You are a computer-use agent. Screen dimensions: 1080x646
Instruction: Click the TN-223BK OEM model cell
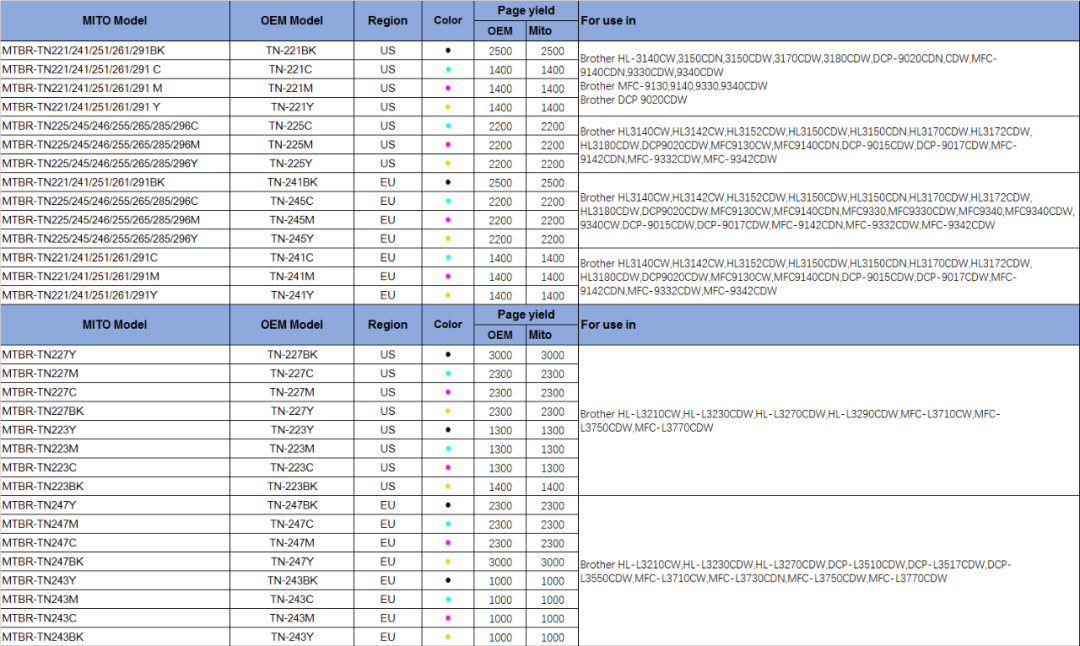[x=291, y=486]
